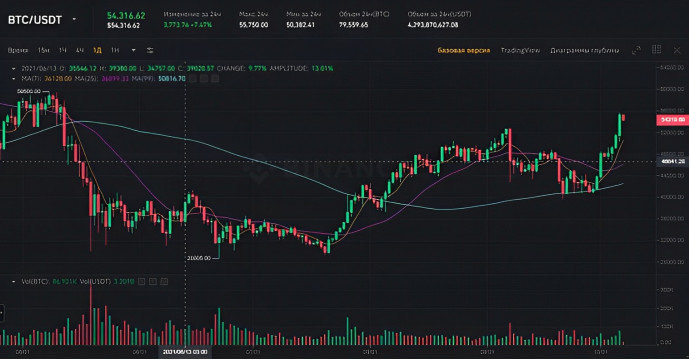Click the MA(25) value in legend
This screenshot has width=689, height=360.
(115, 79)
